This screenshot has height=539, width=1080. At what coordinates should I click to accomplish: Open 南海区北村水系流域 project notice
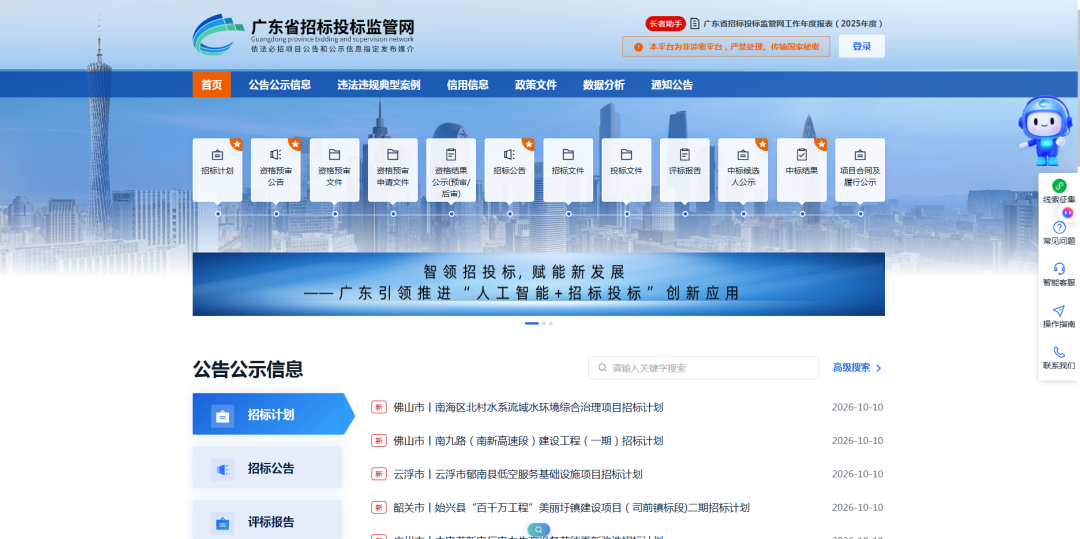(x=528, y=407)
